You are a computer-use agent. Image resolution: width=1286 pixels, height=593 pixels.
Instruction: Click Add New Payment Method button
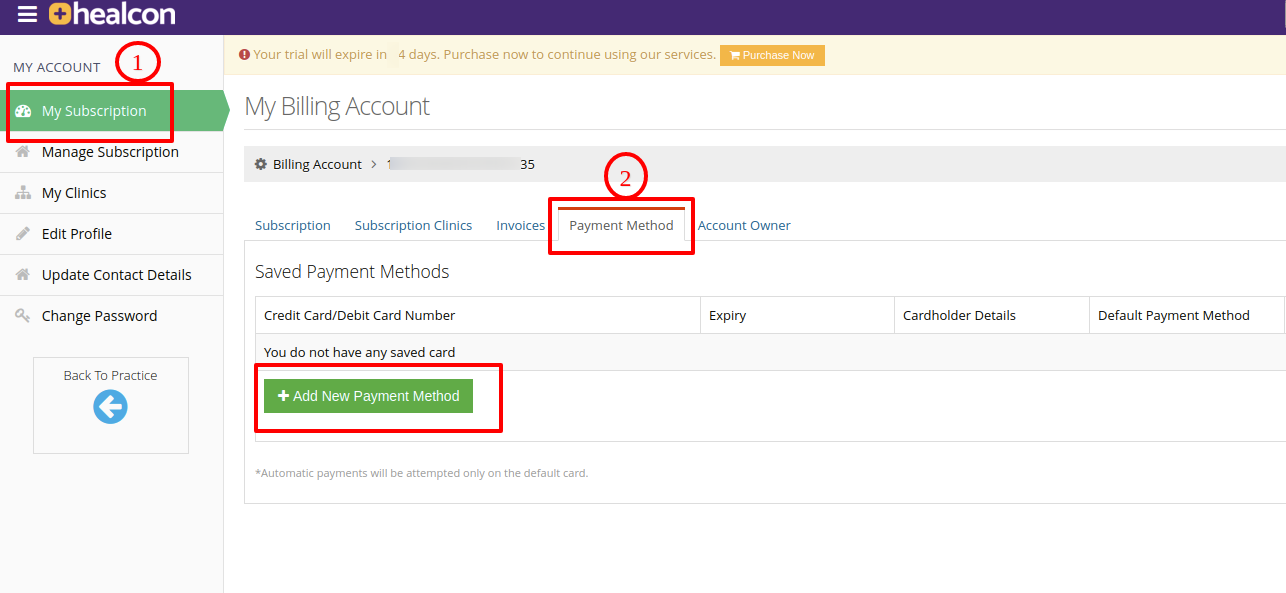coord(368,396)
